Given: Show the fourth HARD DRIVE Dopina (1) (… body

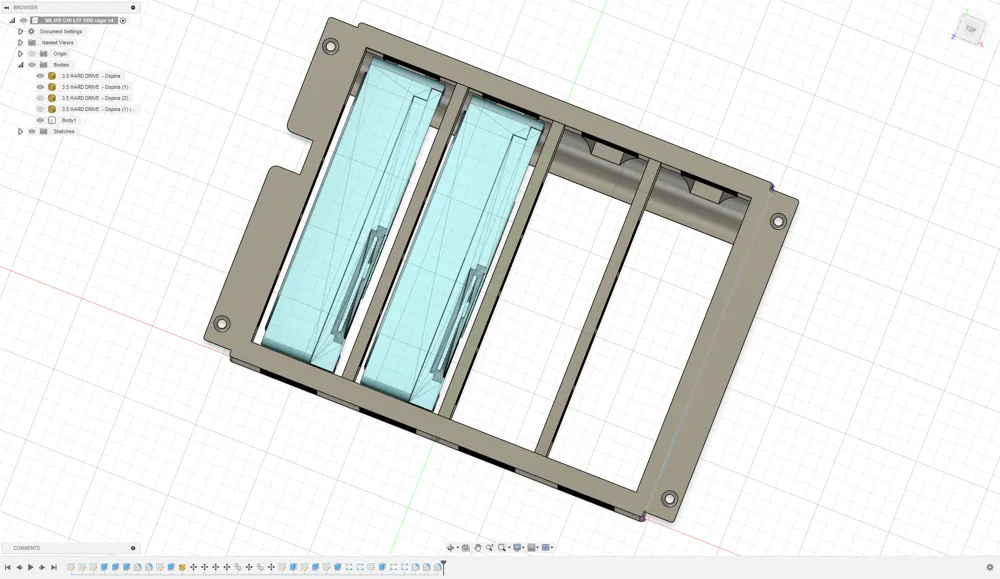Looking at the screenshot, I should (40, 109).
